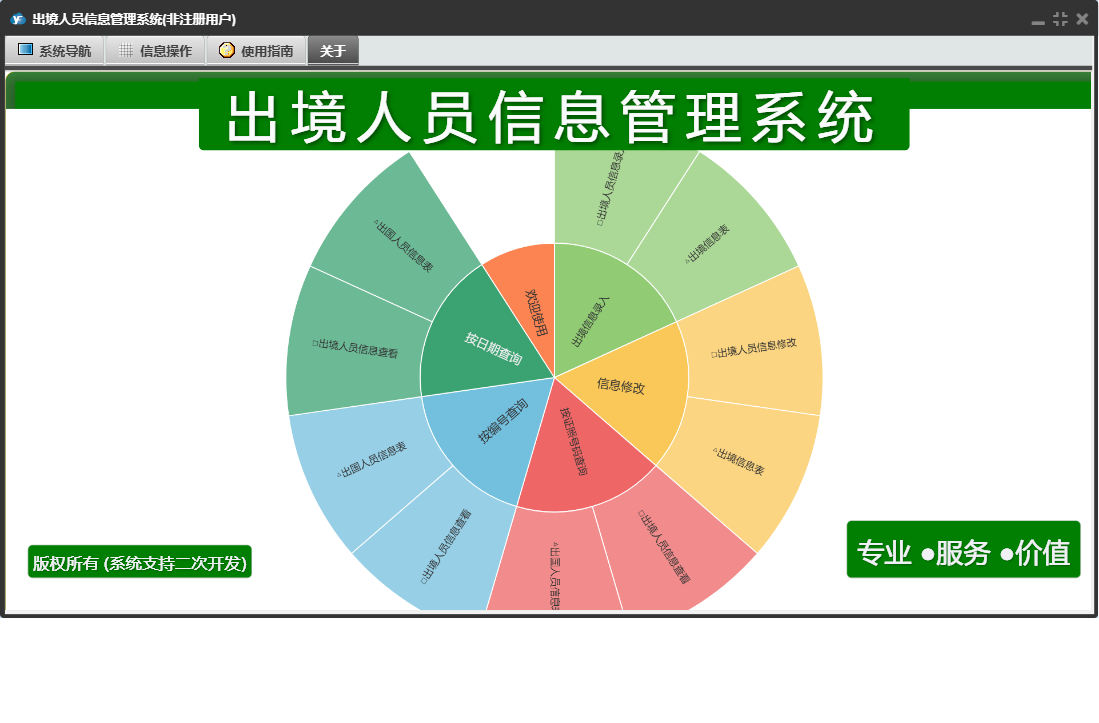The image size is (1099, 723).
Task: Click the app logo in the title bar
Action: point(18,19)
